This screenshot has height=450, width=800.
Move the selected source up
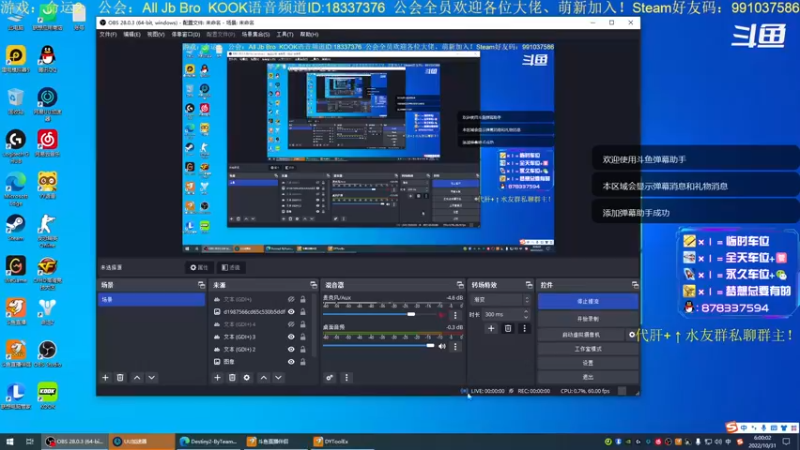coord(264,378)
